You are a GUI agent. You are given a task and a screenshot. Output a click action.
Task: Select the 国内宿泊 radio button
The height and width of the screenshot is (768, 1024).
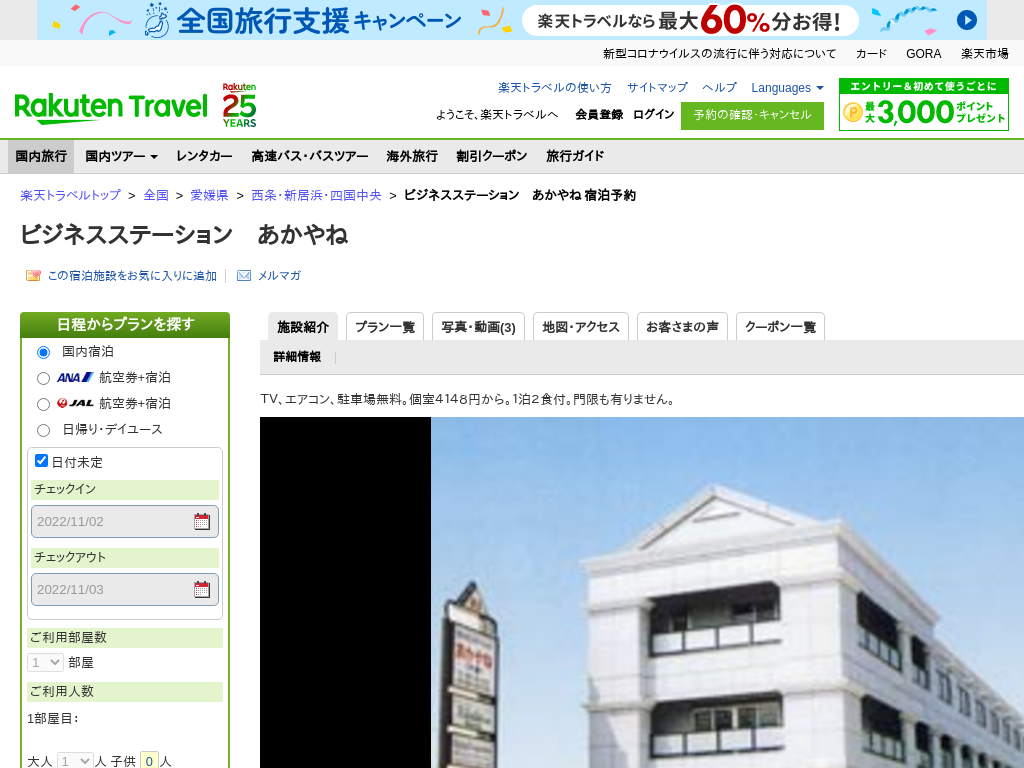point(43,352)
